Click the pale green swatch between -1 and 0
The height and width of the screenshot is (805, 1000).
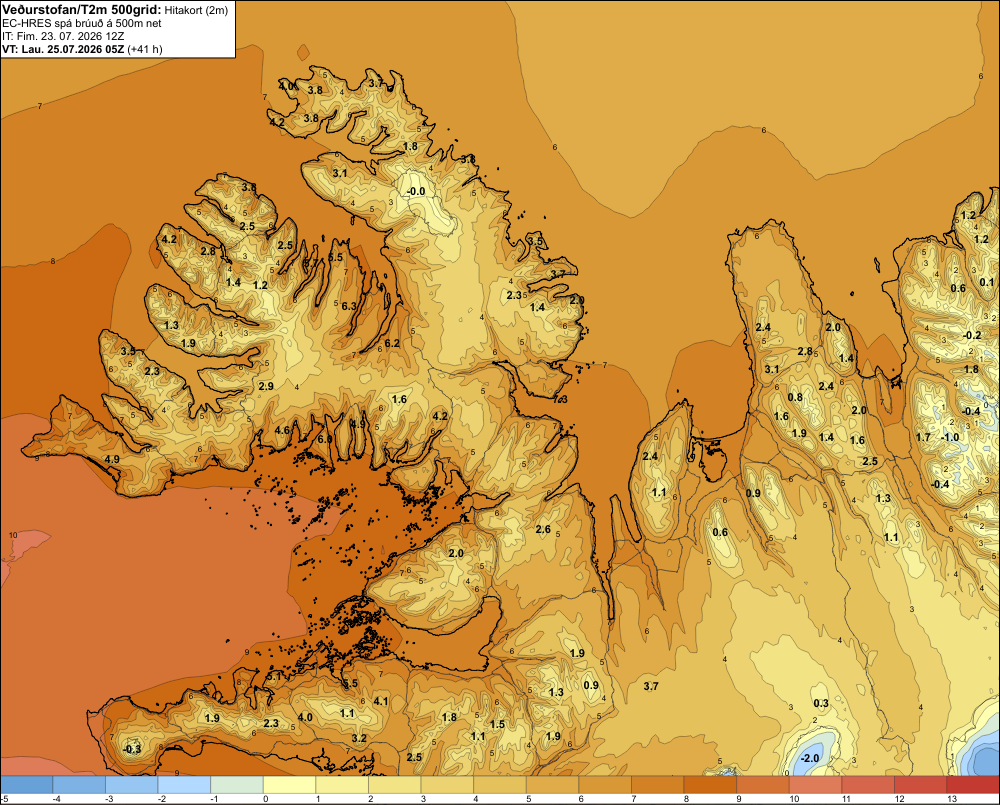pos(237,785)
